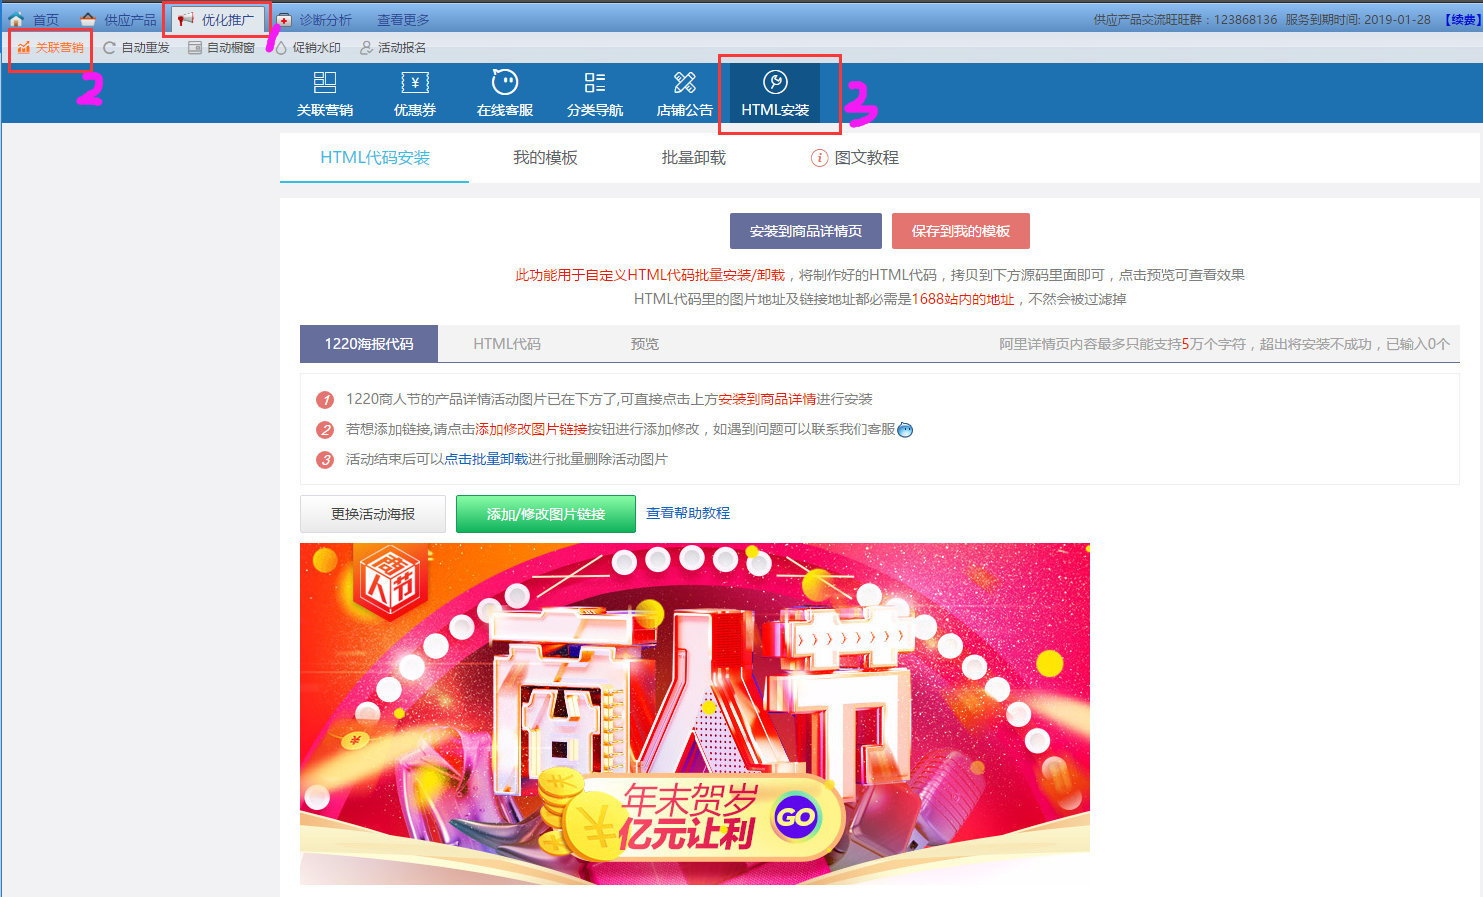1483x897 pixels.
Task: Click the 供应产品交流旺旺群 text
Action: (x=1185, y=20)
